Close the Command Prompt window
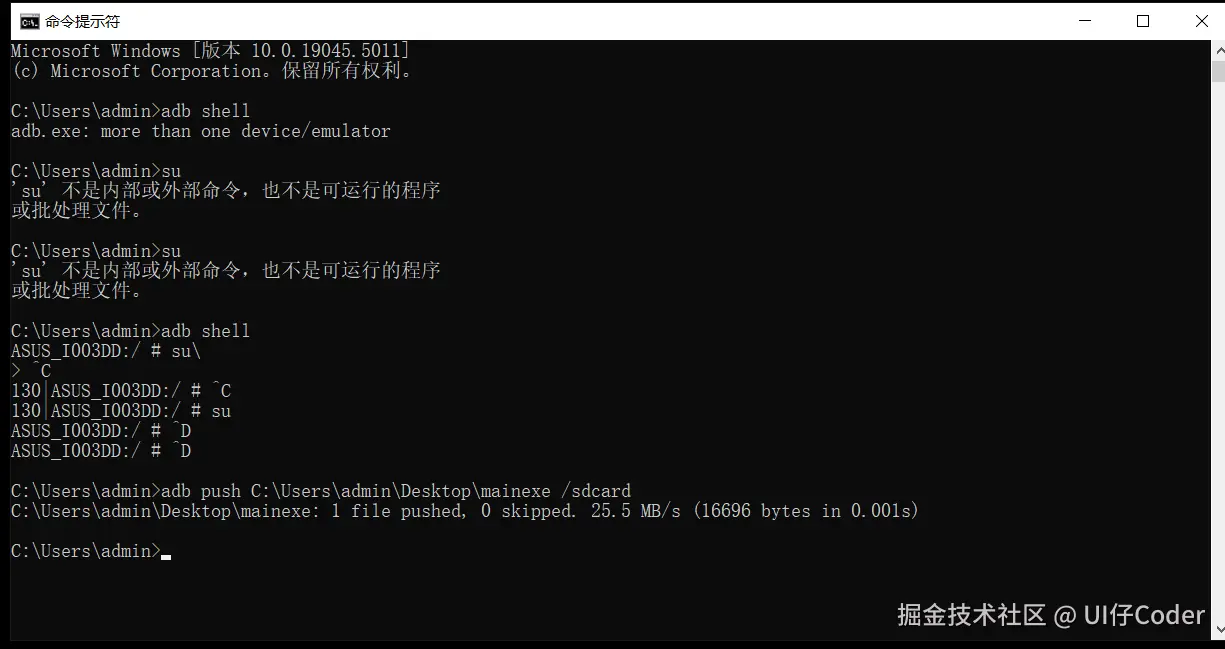Screen dimensions: 1225x649 (x=1202, y=21)
